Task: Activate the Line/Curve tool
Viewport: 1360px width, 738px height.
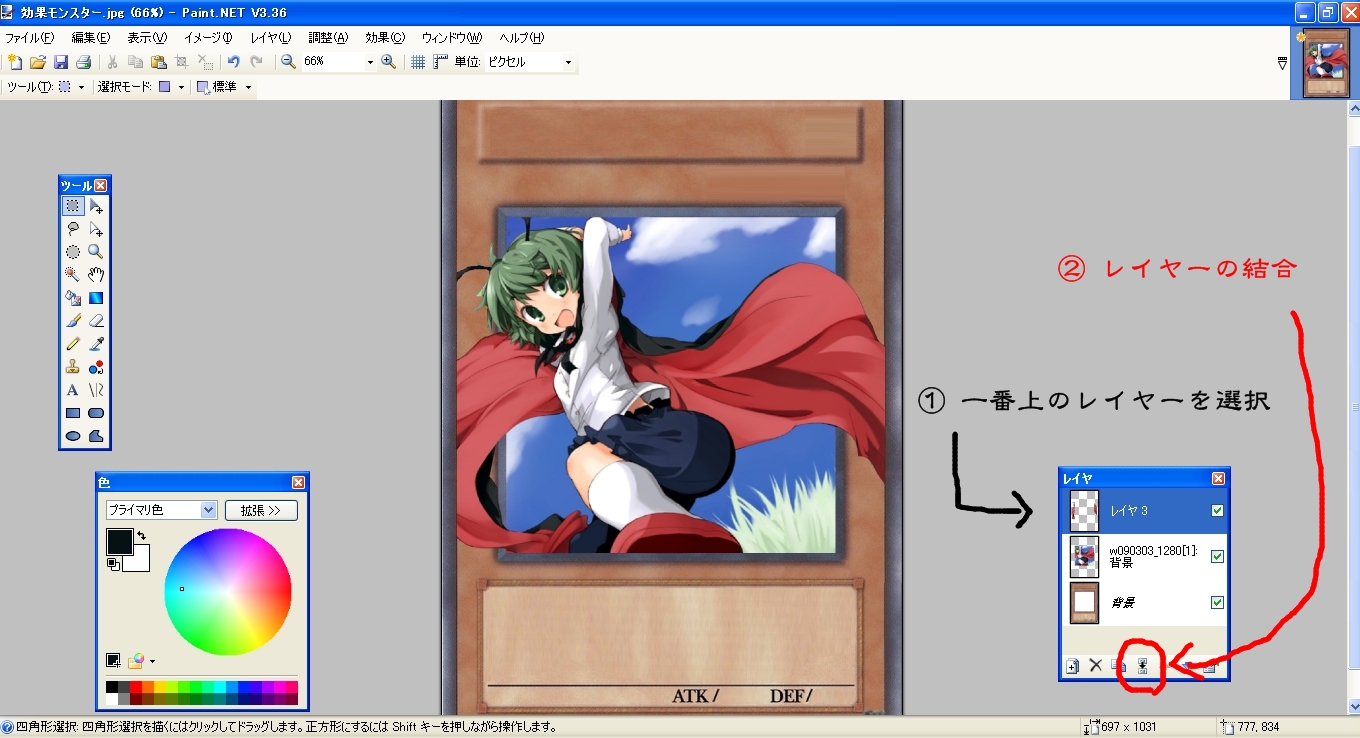Action: tap(96, 390)
